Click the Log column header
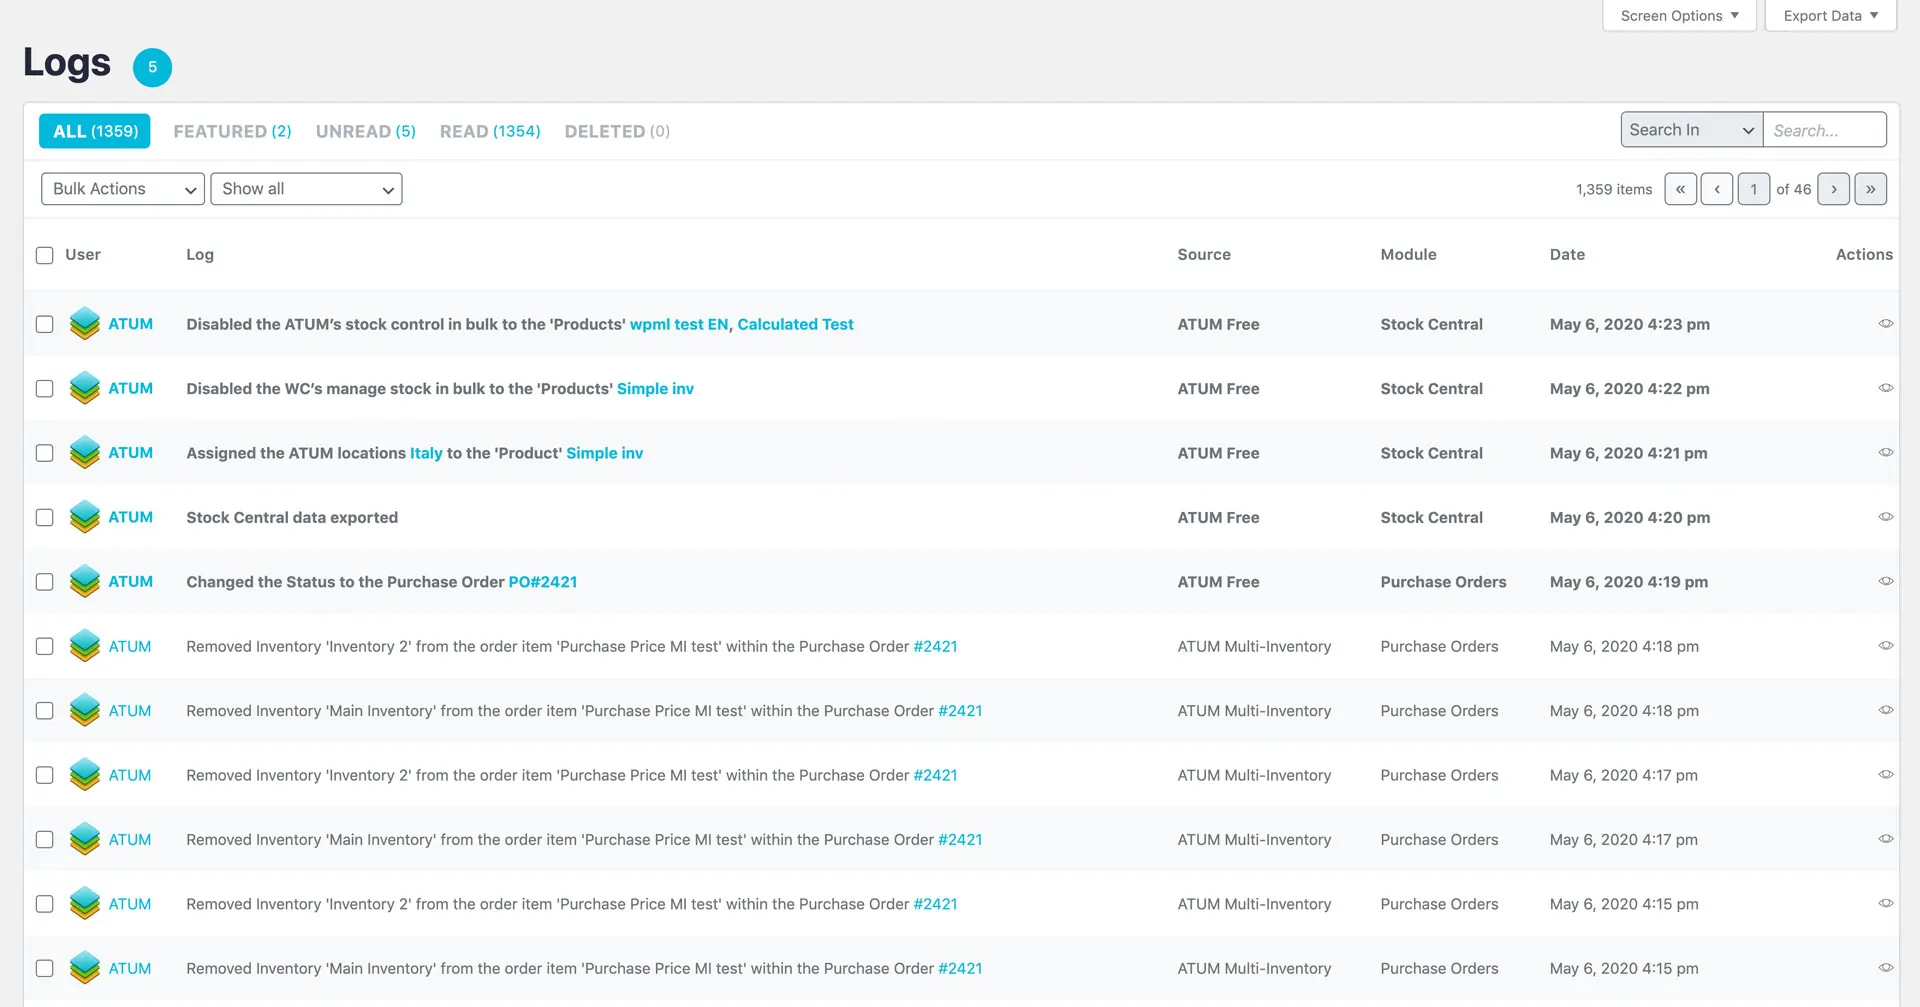 [200, 255]
